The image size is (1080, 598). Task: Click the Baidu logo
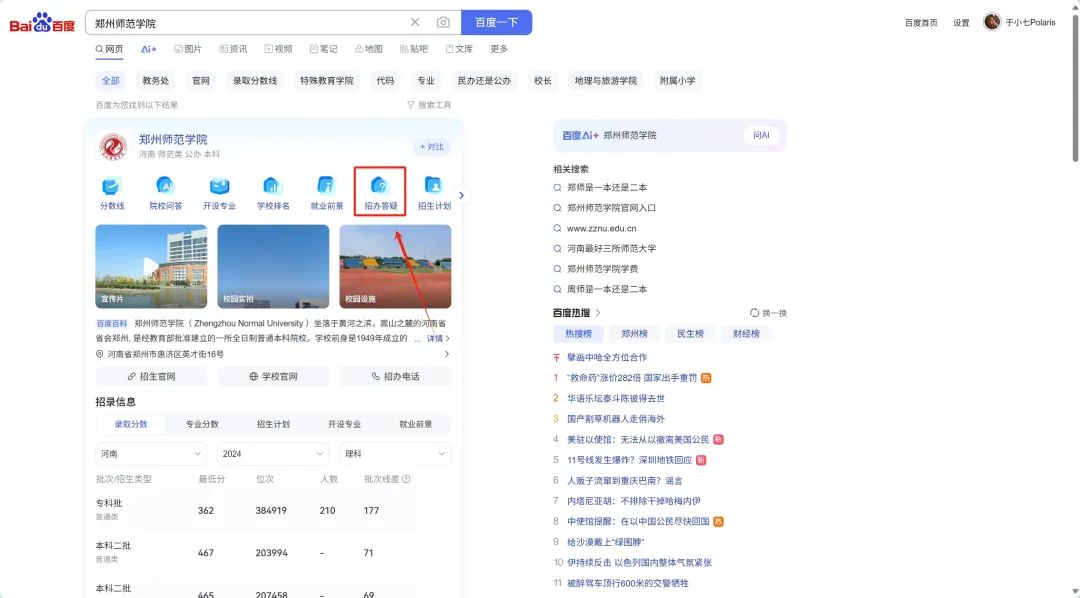(42, 23)
